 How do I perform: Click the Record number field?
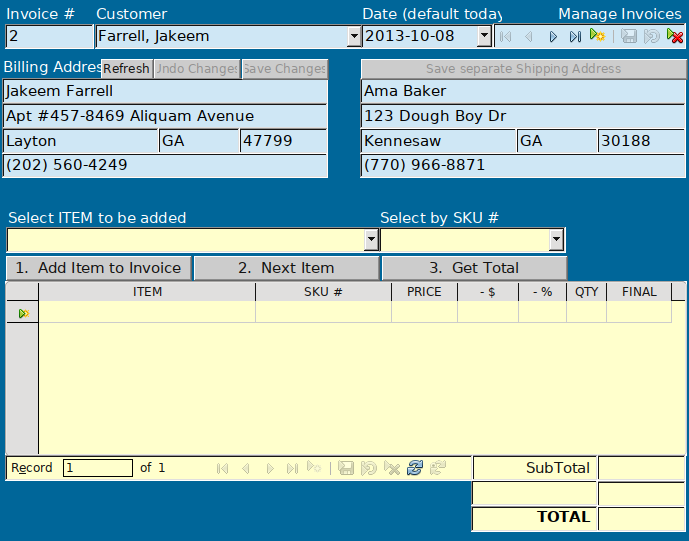click(x=97, y=468)
